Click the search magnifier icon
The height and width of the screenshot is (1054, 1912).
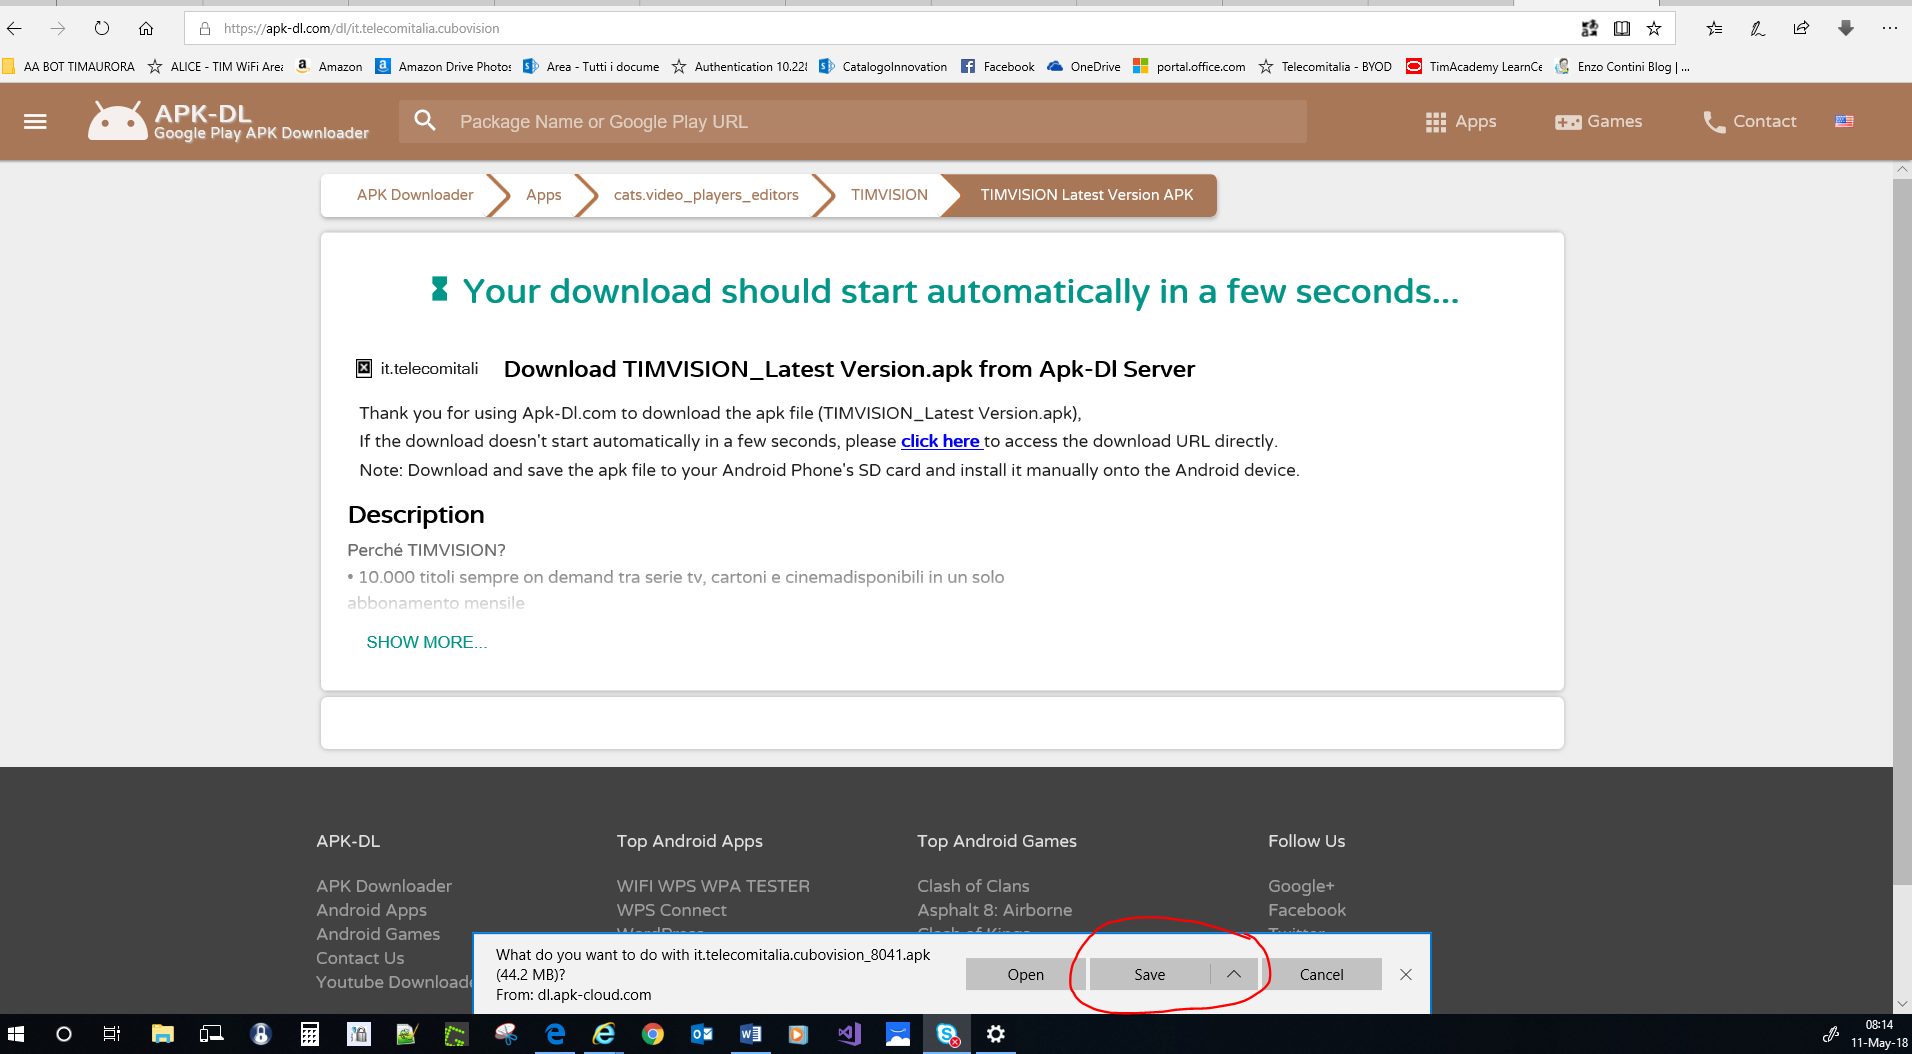(425, 121)
